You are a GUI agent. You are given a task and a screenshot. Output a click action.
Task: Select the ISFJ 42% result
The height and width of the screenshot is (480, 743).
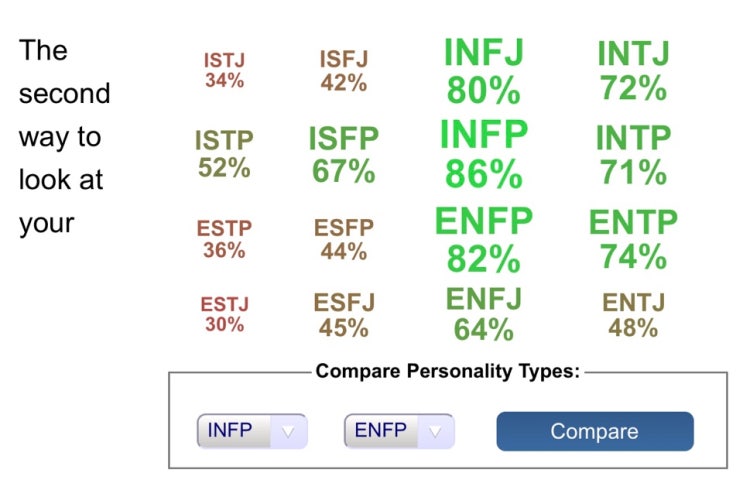pos(343,71)
